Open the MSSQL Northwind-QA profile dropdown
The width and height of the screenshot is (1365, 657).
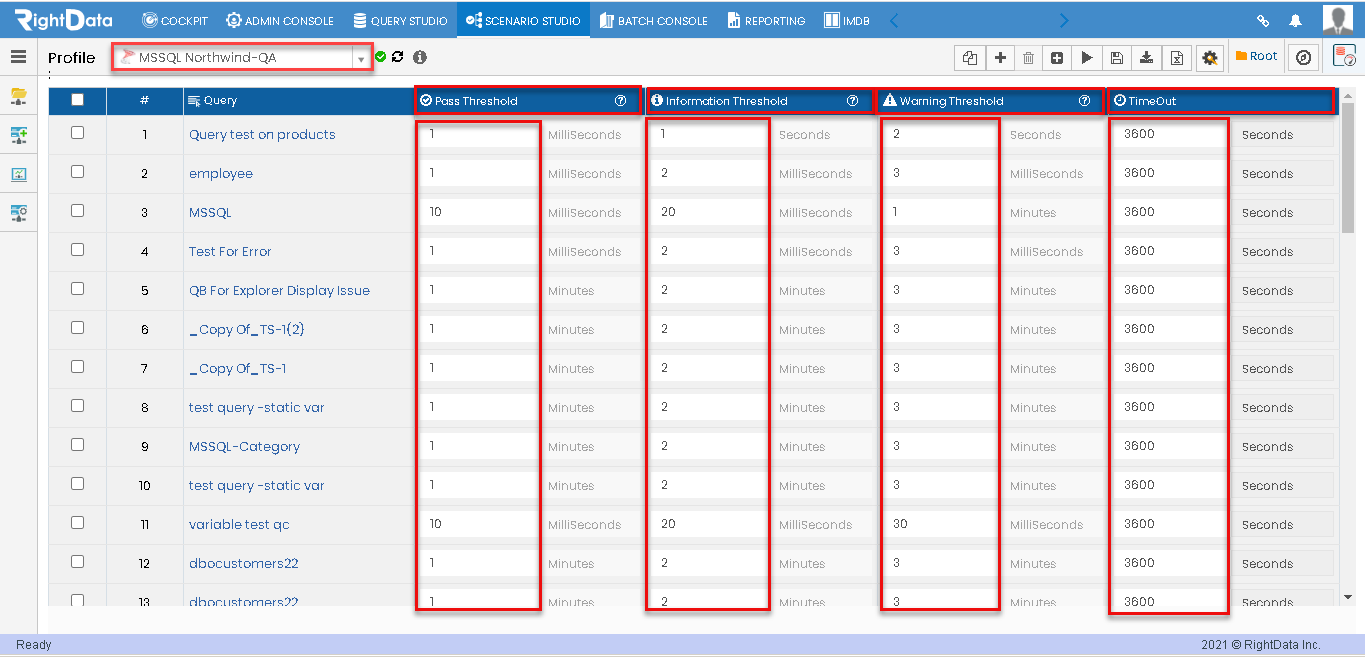242,58
